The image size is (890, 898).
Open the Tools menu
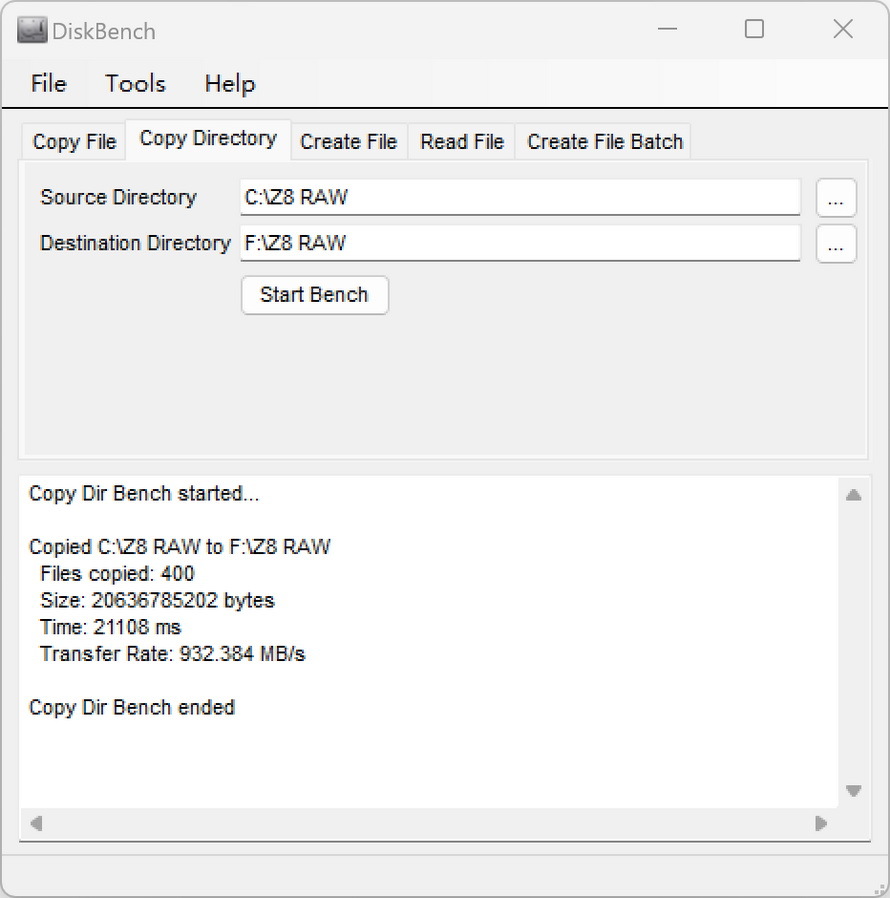coord(135,84)
